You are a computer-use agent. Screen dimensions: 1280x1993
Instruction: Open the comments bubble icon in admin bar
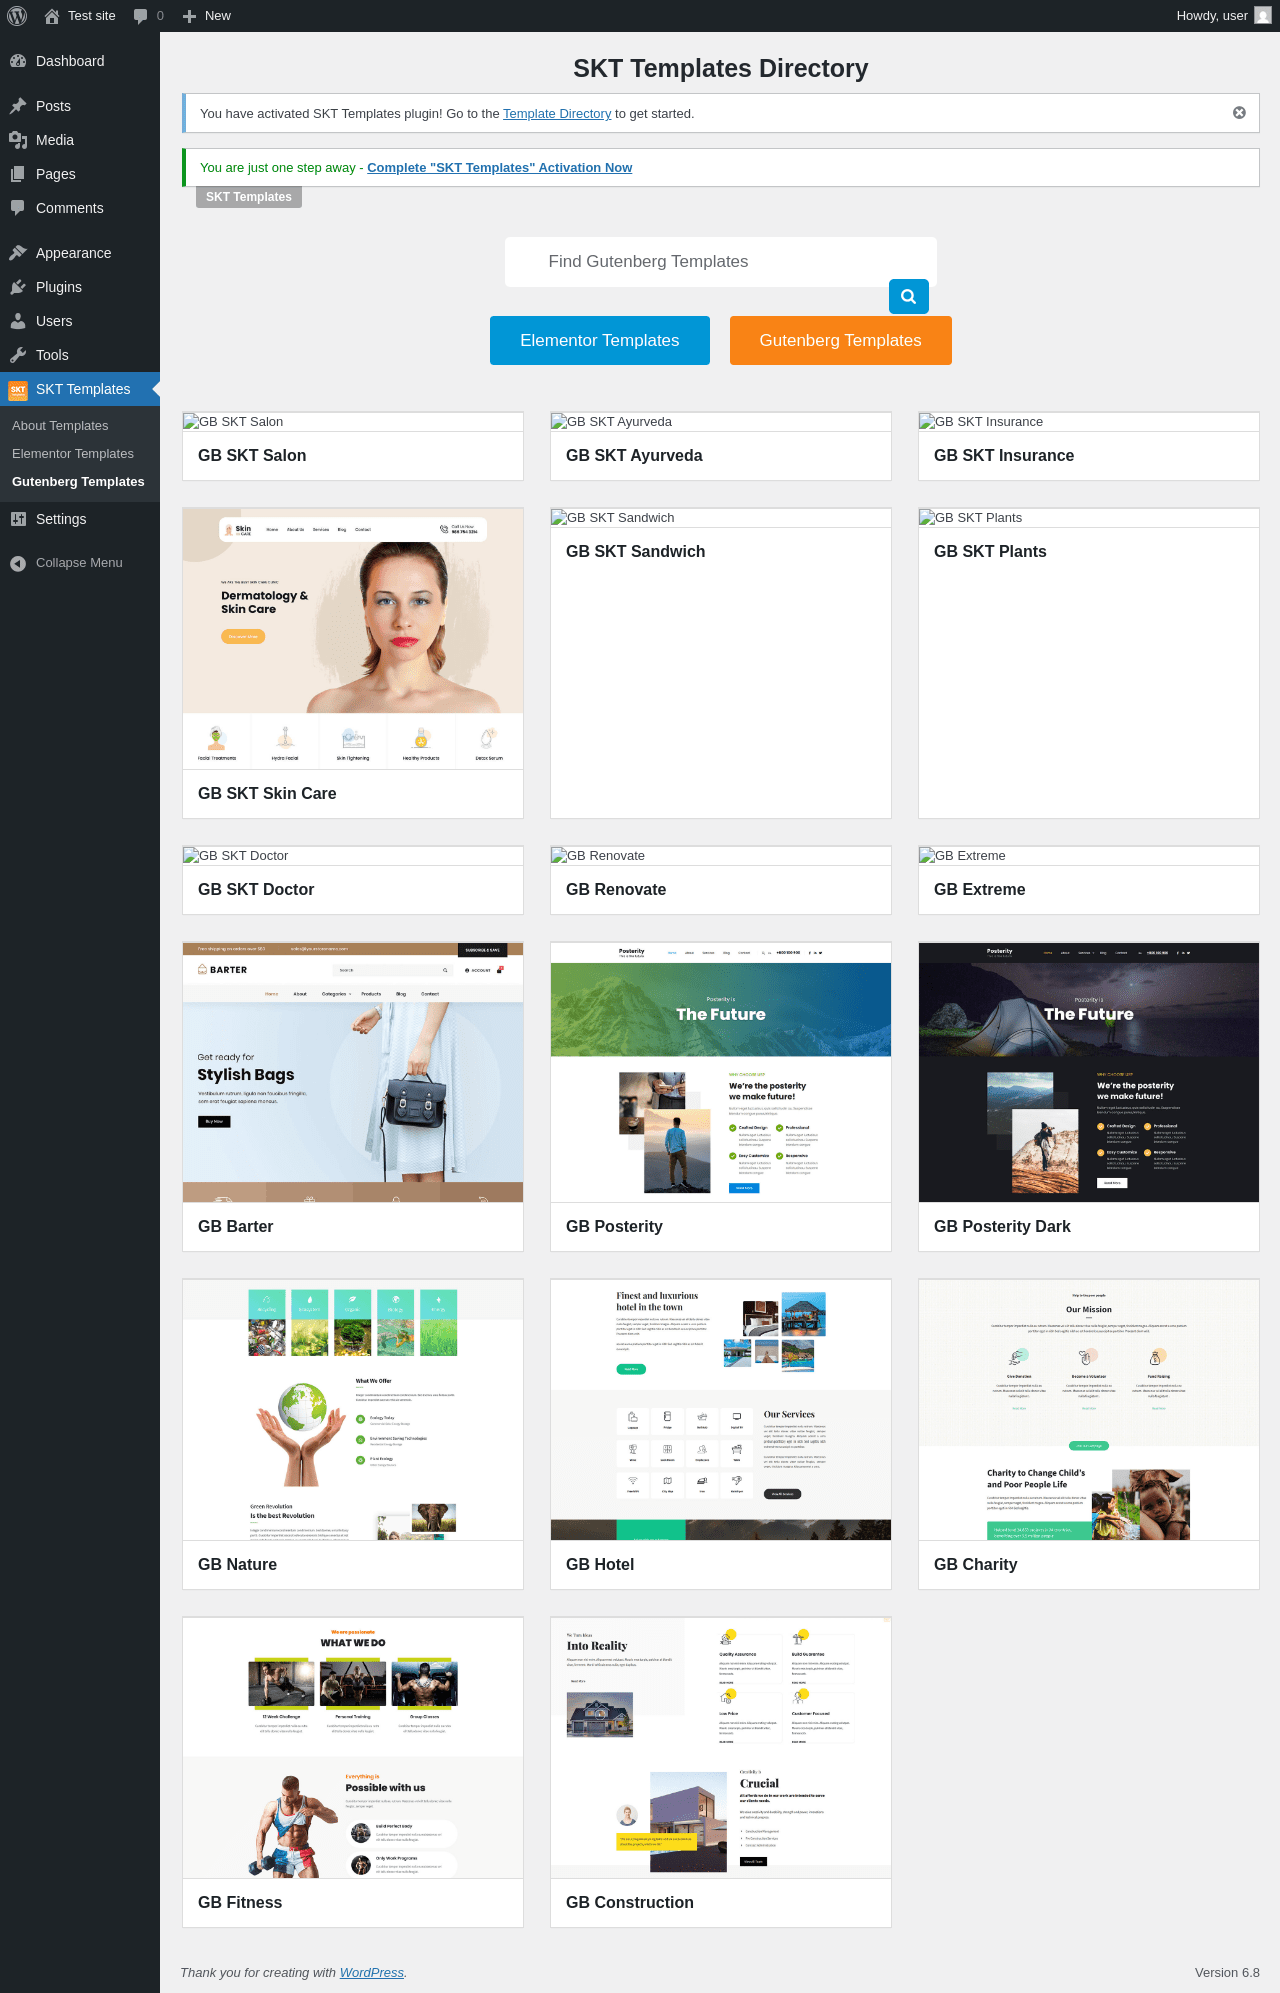[141, 16]
